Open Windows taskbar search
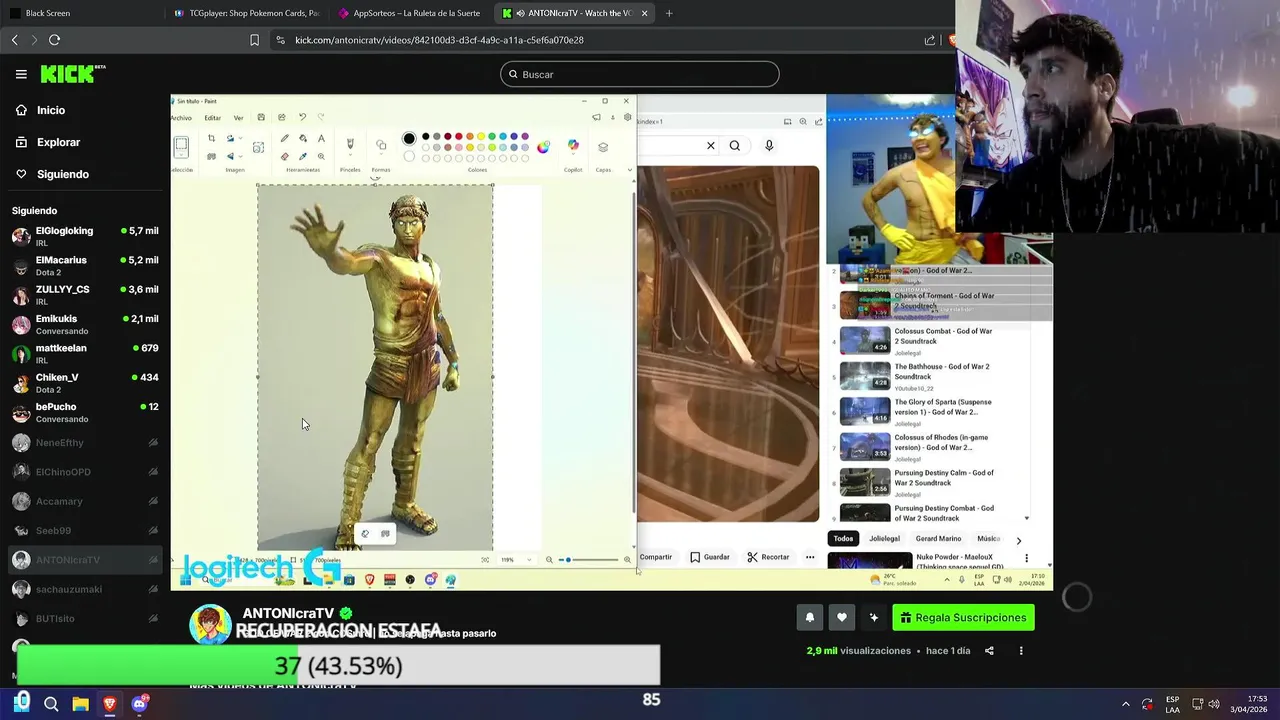Viewport: 1280px width, 720px height. point(51,704)
